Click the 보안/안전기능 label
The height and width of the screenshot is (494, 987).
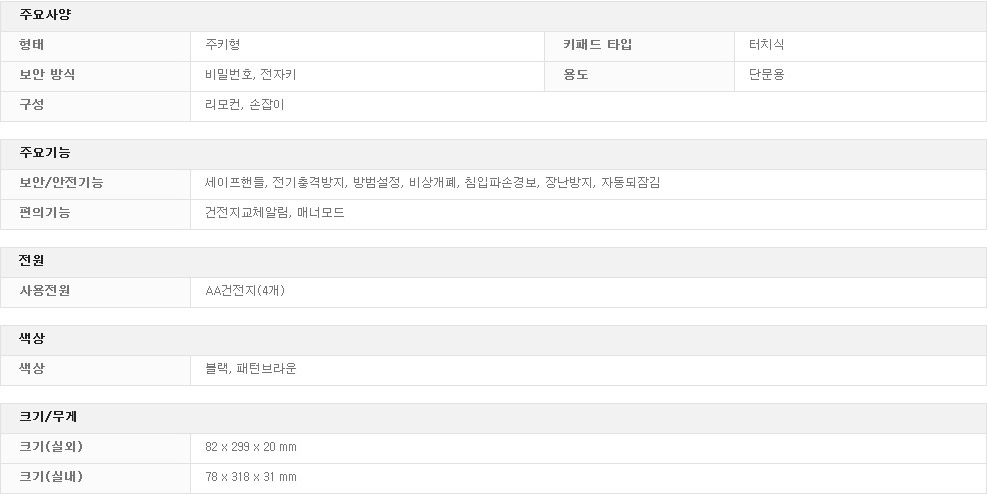click(61, 182)
